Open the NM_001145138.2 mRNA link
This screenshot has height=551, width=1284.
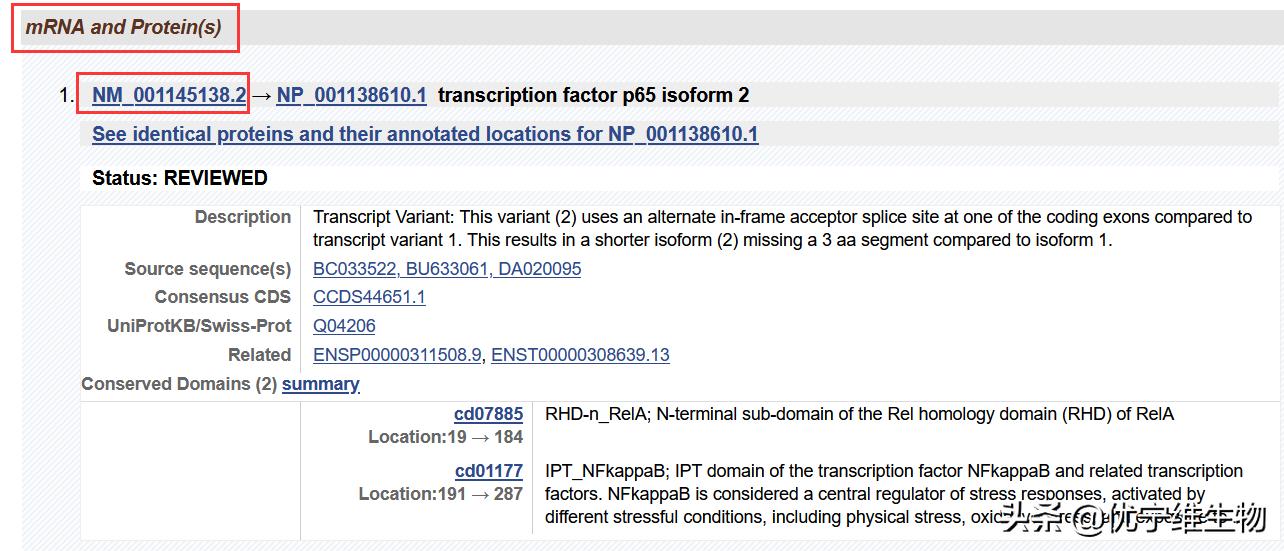169,95
